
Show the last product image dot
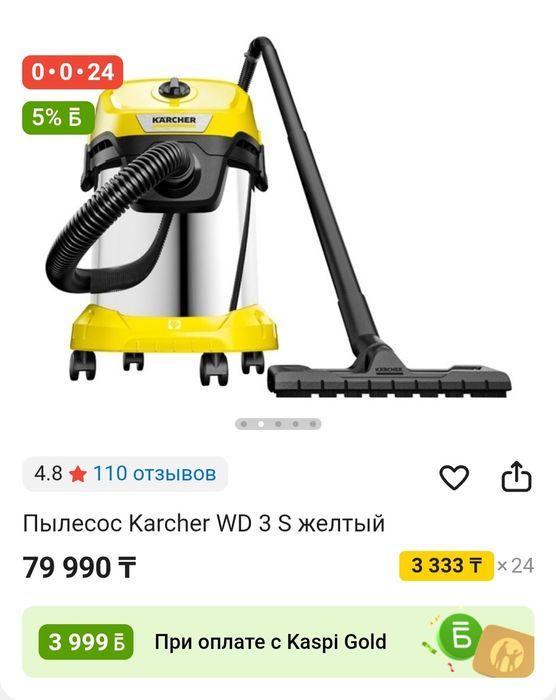(313, 424)
